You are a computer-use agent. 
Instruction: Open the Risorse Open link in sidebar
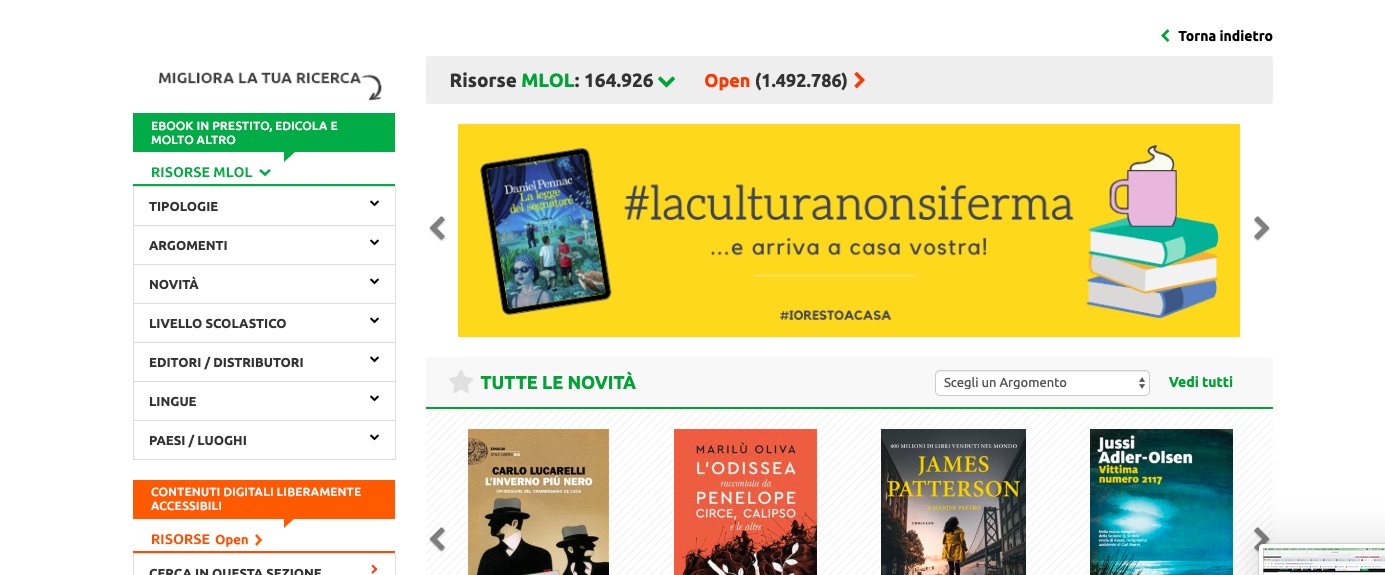(x=207, y=539)
